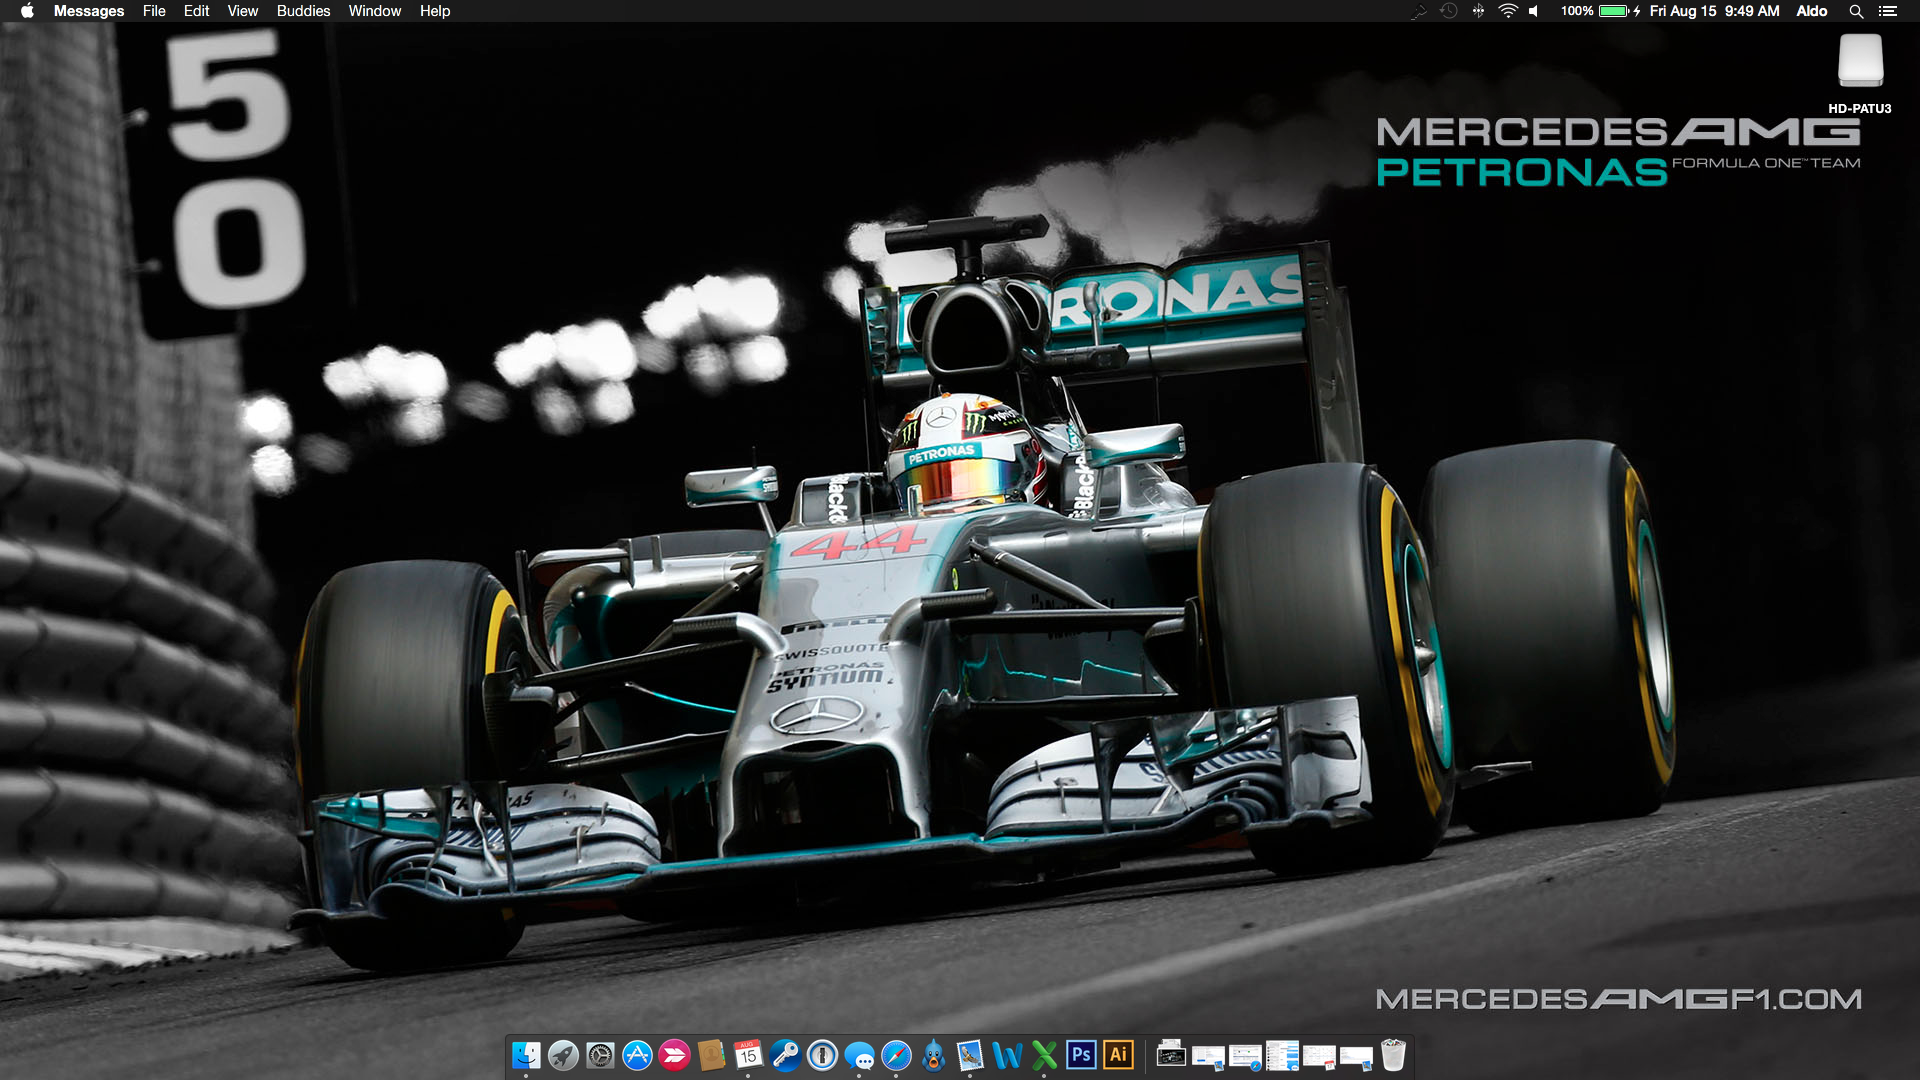
Task: Open the File menu
Action: (154, 11)
